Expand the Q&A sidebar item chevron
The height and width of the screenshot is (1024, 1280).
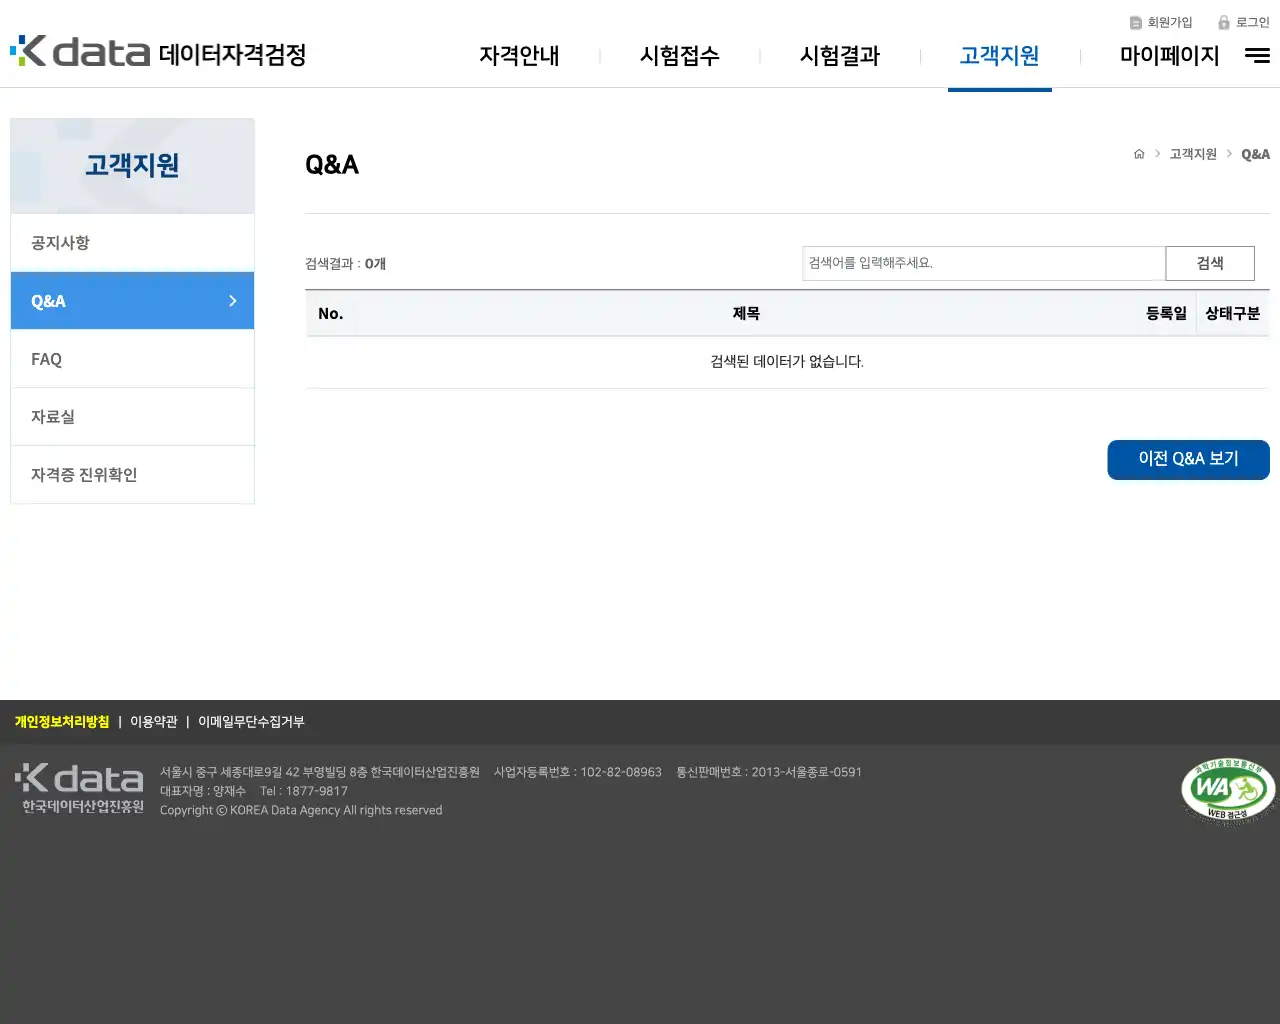click(232, 300)
